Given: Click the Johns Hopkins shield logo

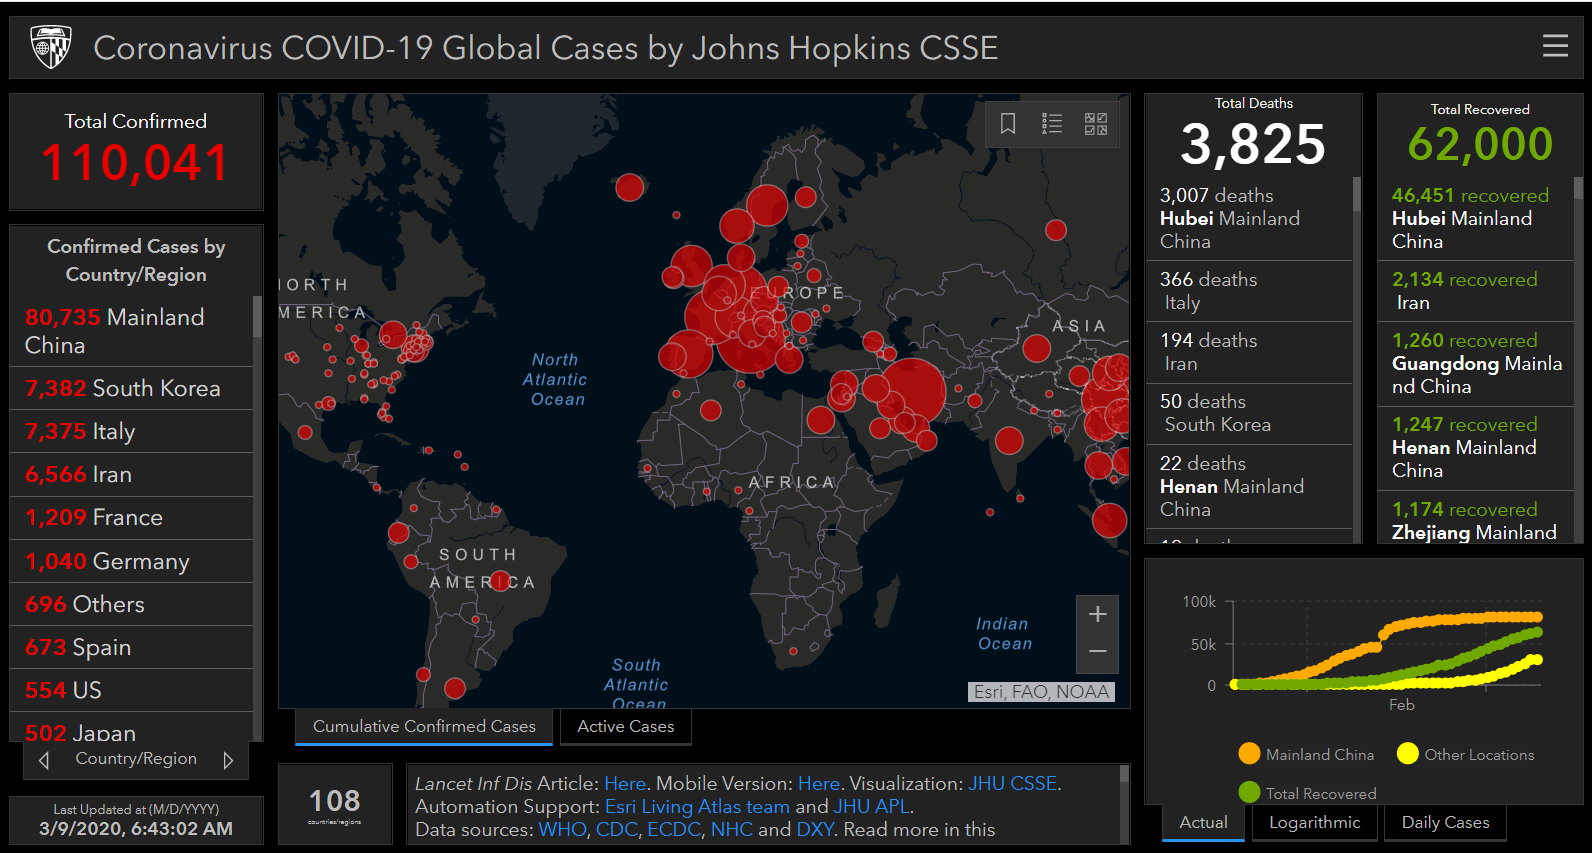Looking at the screenshot, I should click(x=51, y=47).
